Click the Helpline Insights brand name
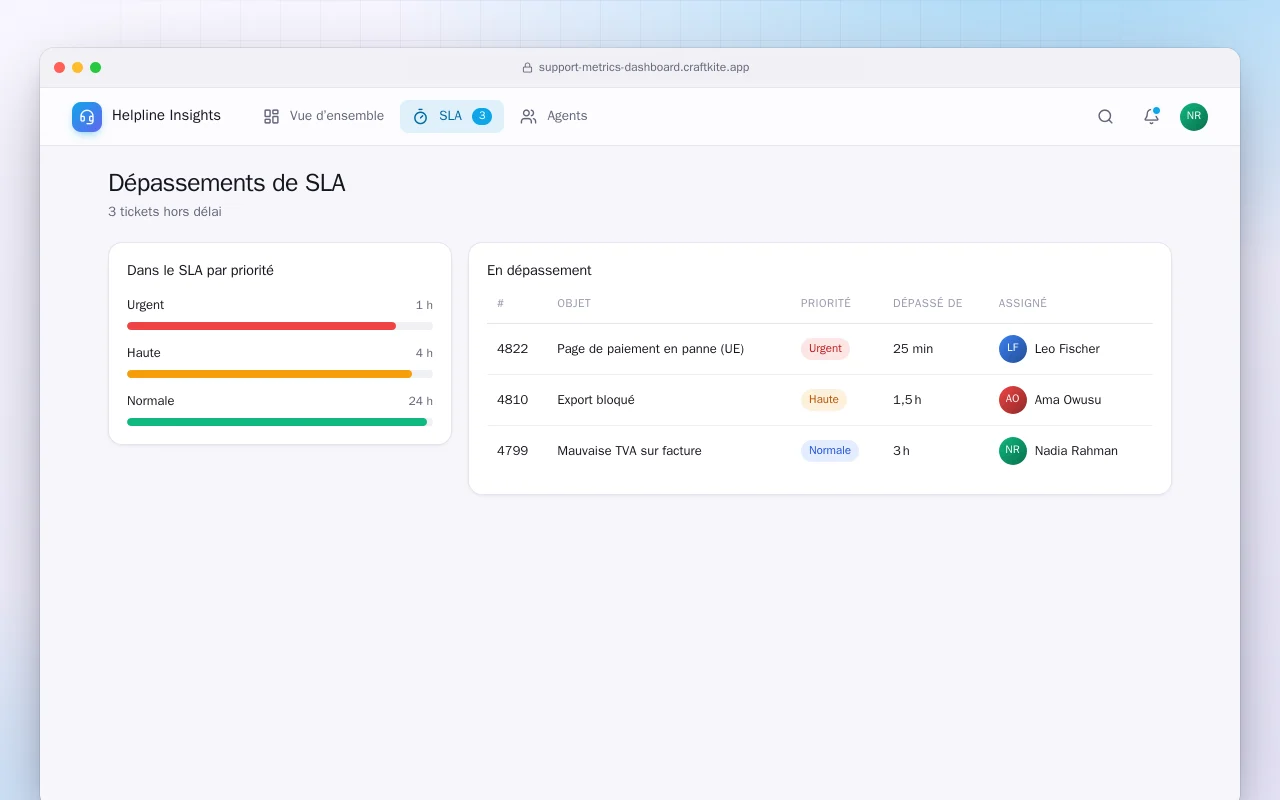 [166, 116]
